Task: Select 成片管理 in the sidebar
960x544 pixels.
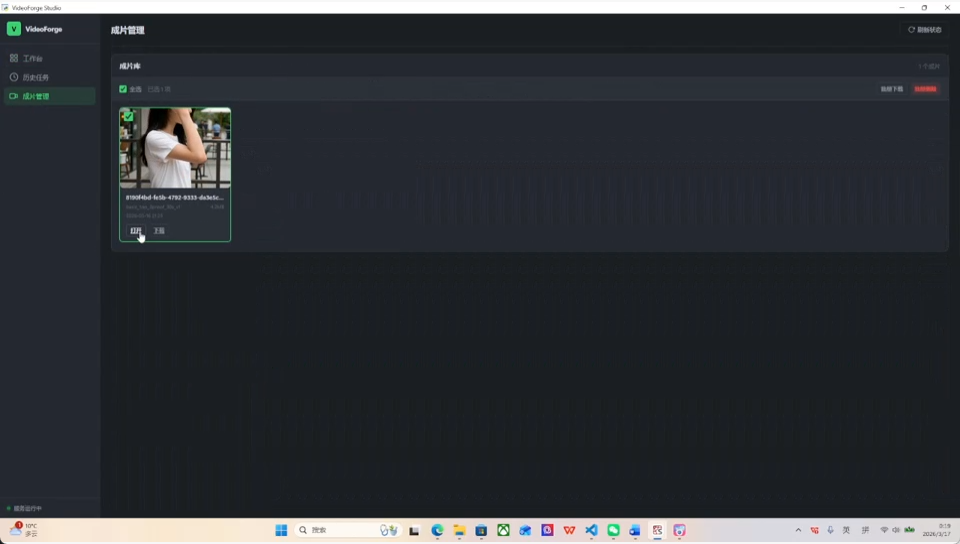Action: click(49, 96)
